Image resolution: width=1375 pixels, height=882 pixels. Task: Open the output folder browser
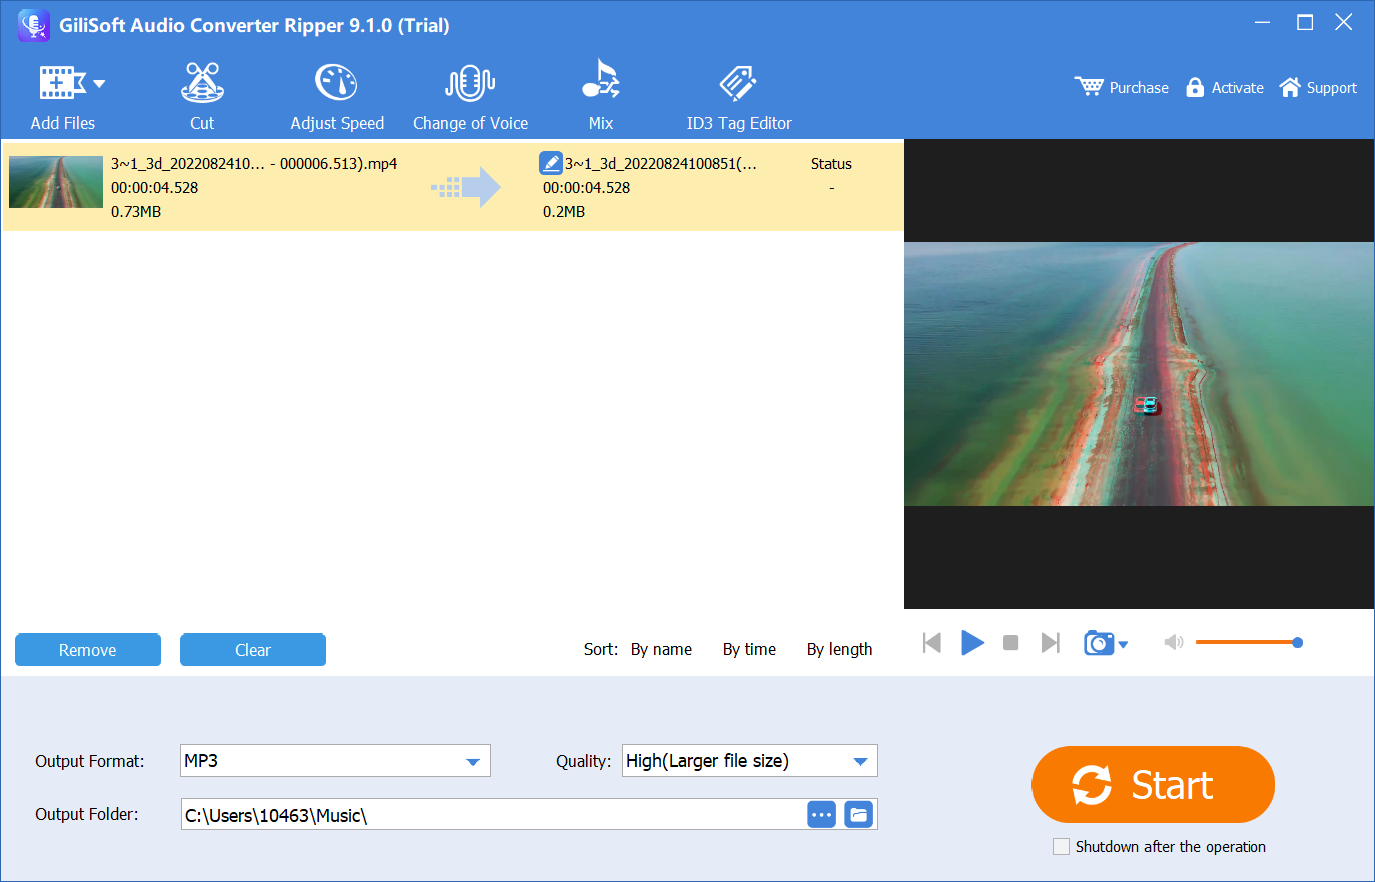click(x=821, y=814)
